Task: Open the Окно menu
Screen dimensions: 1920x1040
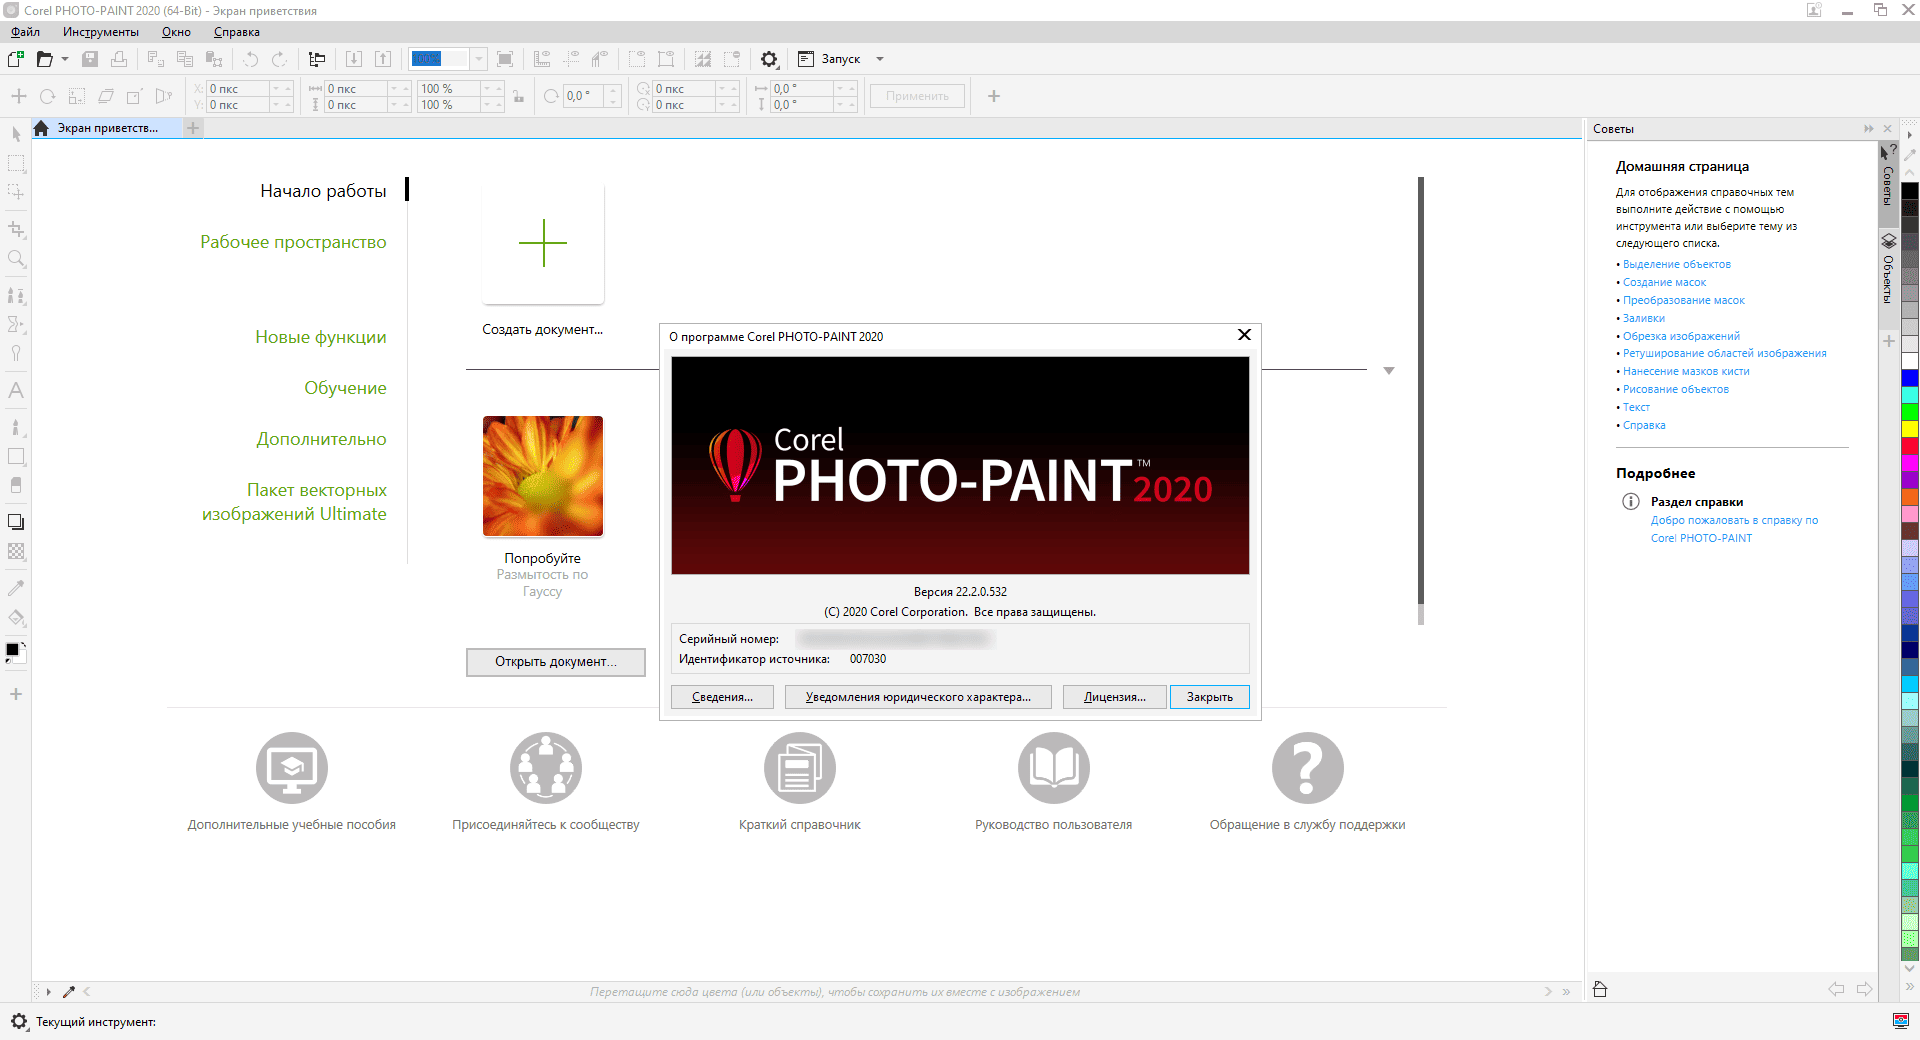Action: (176, 32)
